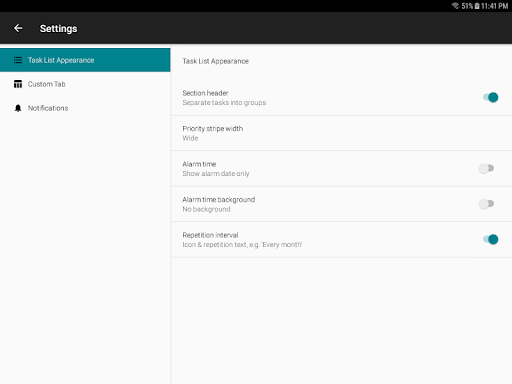
Task: Tap the battery status icon
Action: tap(477, 6)
